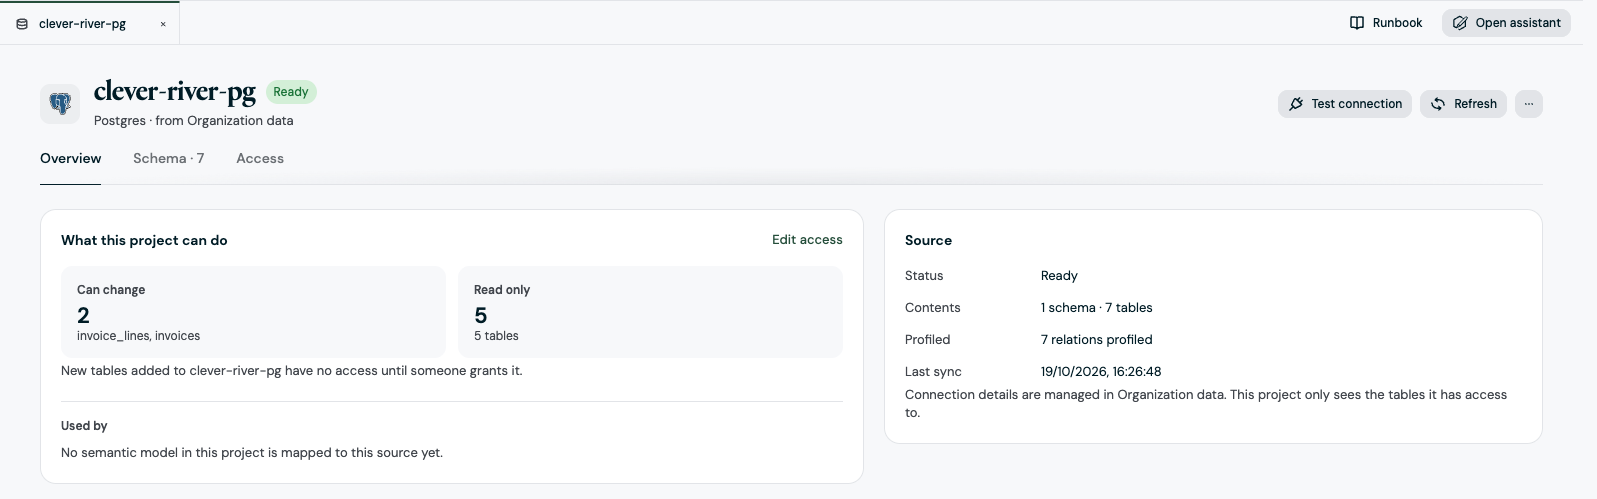Open the Runbook
The height and width of the screenshot is (499, 1597).
1386,23
